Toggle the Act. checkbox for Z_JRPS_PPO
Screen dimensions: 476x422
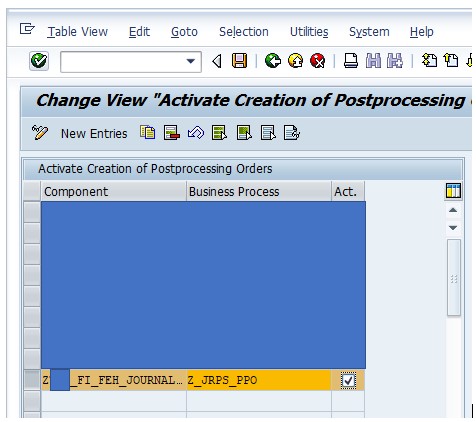(x=348, y=380)
